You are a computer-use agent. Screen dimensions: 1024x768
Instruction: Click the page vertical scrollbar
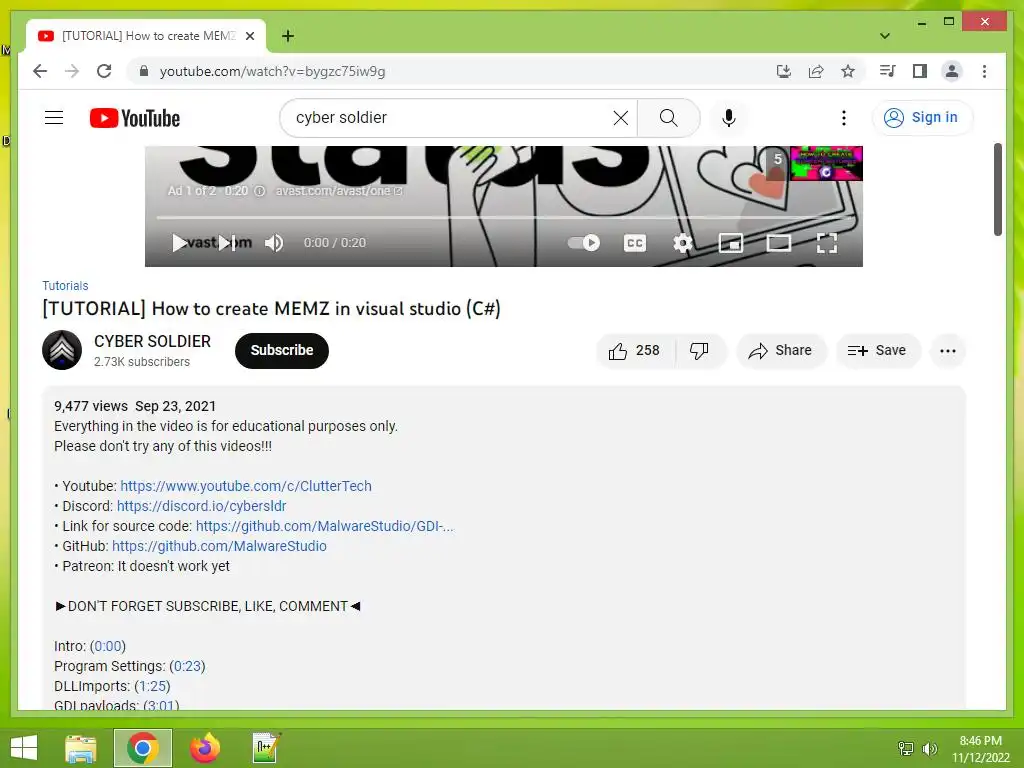point(997,189)
